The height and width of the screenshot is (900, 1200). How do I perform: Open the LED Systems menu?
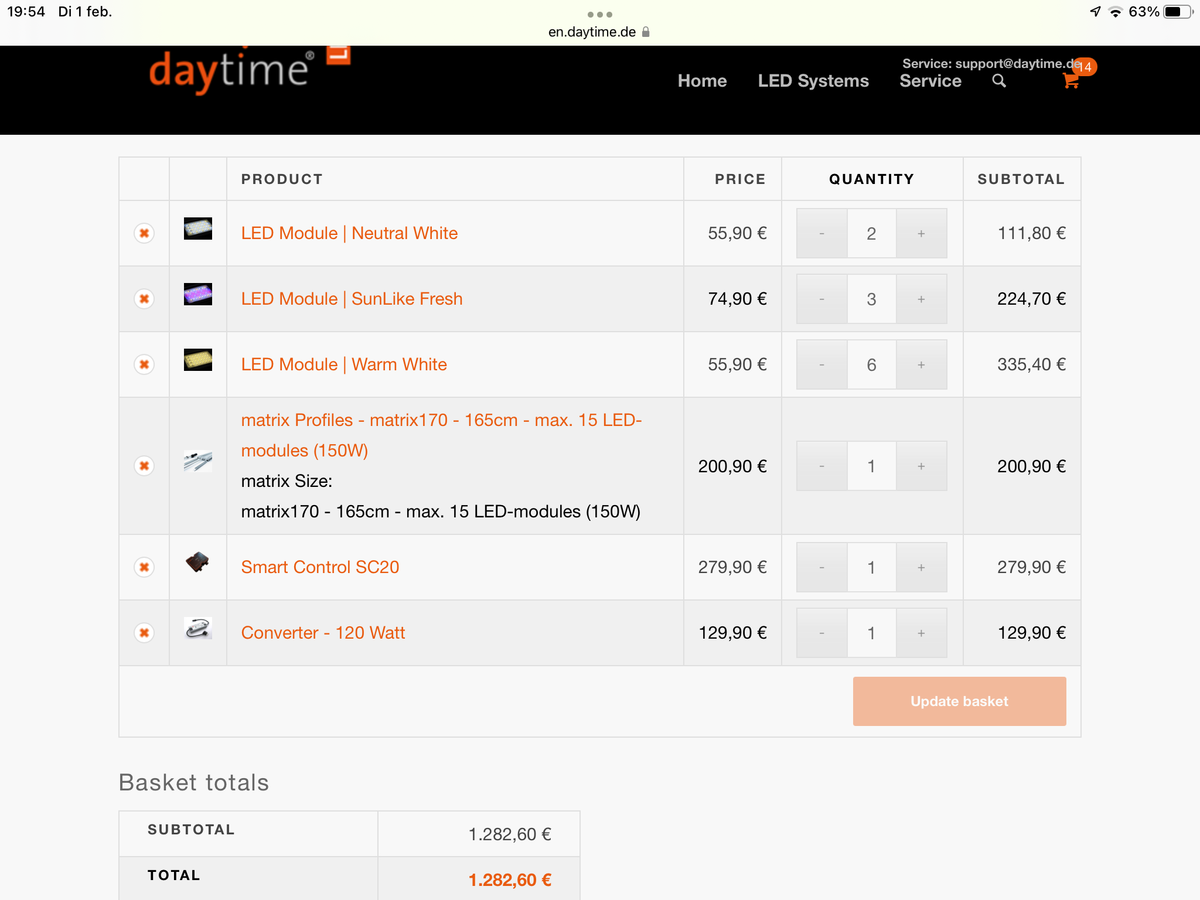tap(813, 81)
